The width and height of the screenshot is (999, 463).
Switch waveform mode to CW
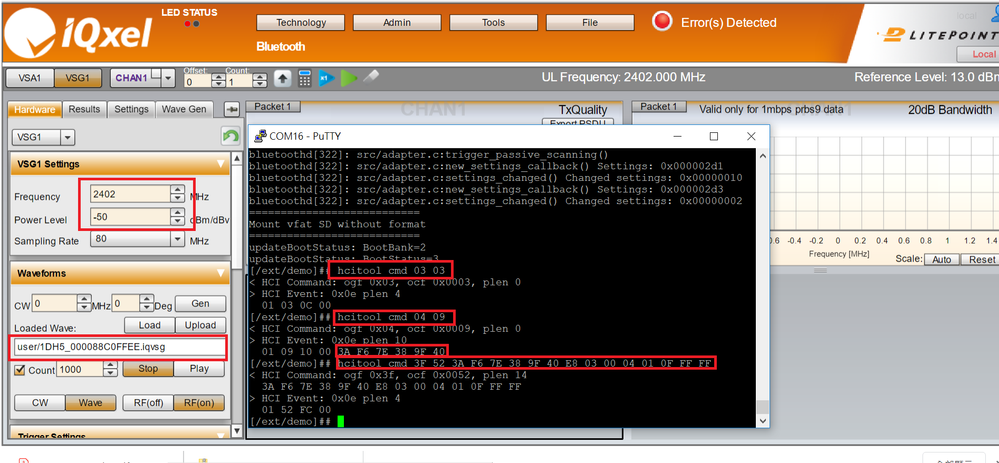40,402
